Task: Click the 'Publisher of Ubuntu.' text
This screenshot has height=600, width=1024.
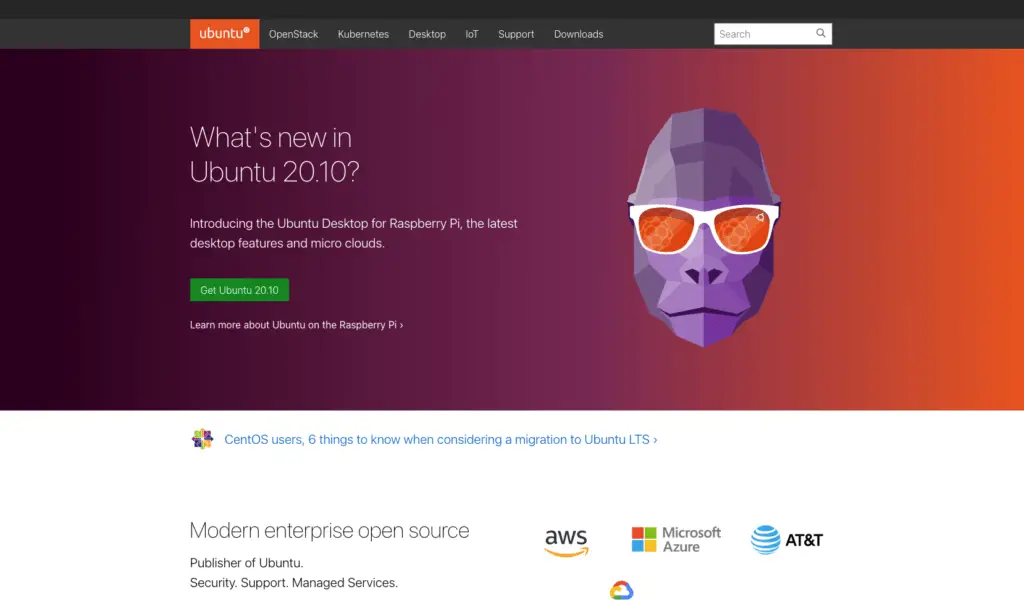Action: [247, 563]
